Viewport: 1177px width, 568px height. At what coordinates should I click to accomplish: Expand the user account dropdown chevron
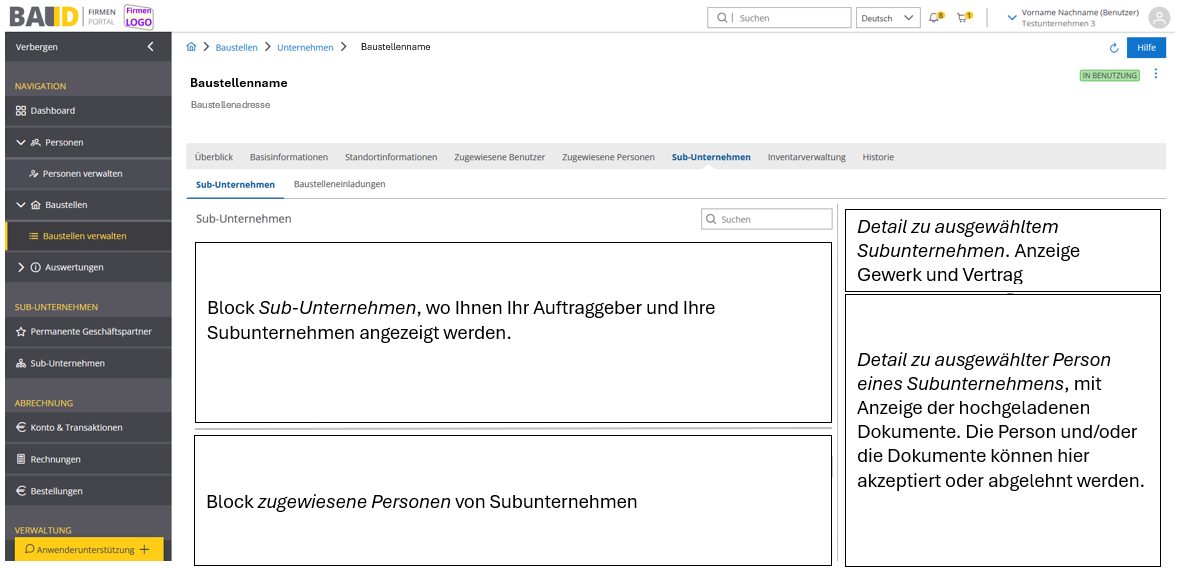tap(1011, 18)
